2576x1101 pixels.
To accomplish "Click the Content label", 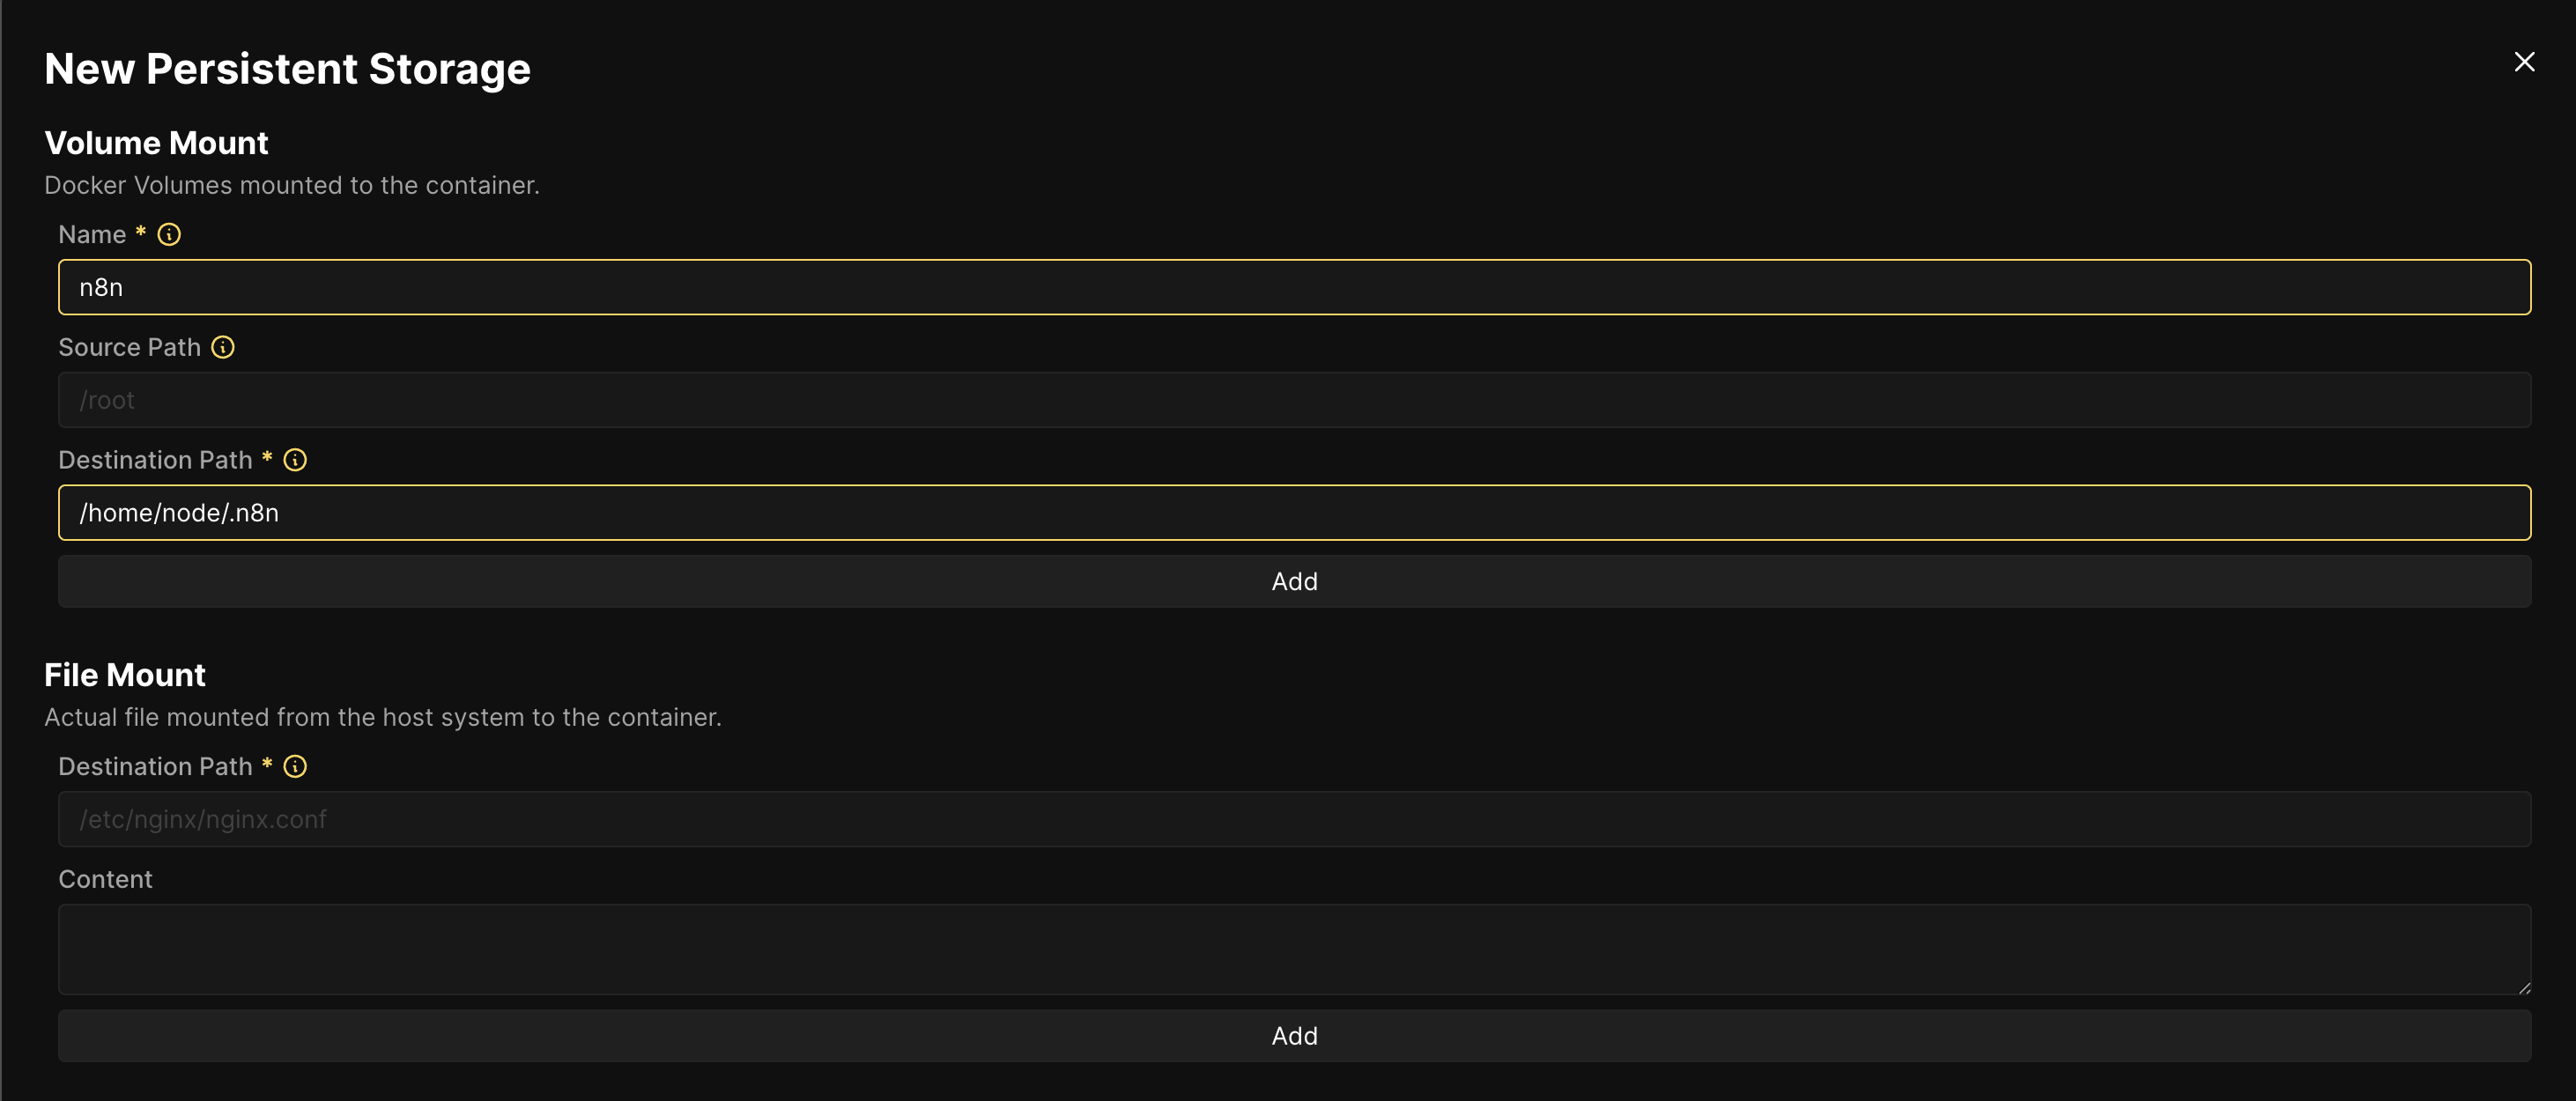I will tap(105, 879).
